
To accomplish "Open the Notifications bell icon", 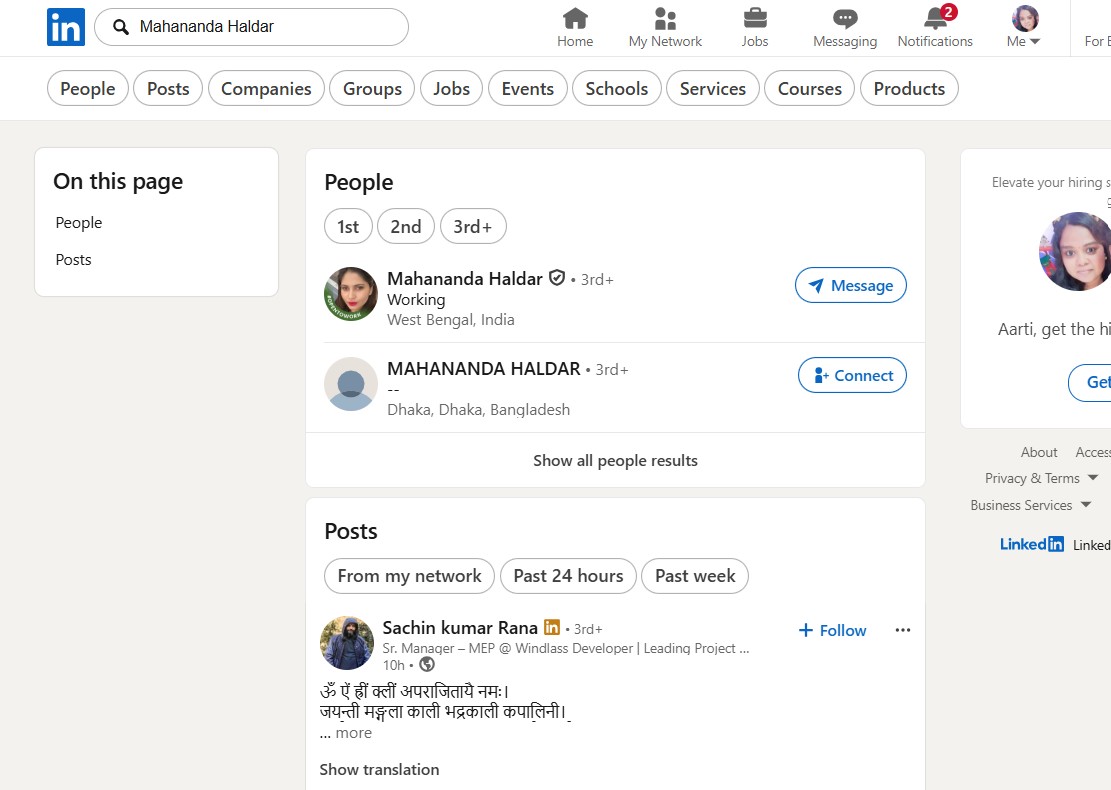I will pyautogui.click(x=935, y=19).
